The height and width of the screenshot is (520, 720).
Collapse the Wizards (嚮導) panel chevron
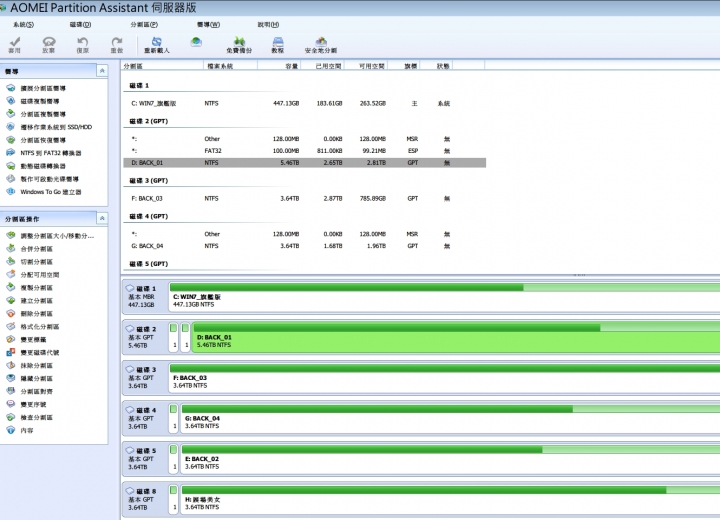(102, 71)
